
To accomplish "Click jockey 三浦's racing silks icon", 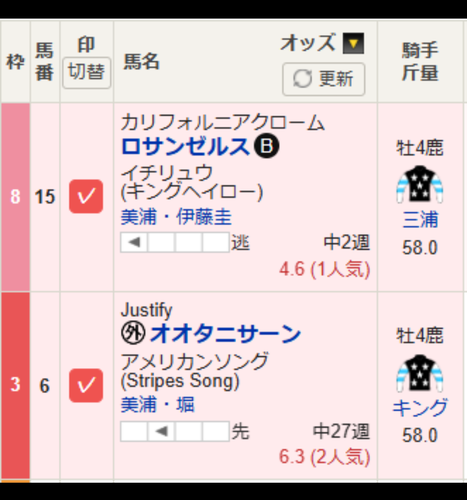I will pos(420,184).
